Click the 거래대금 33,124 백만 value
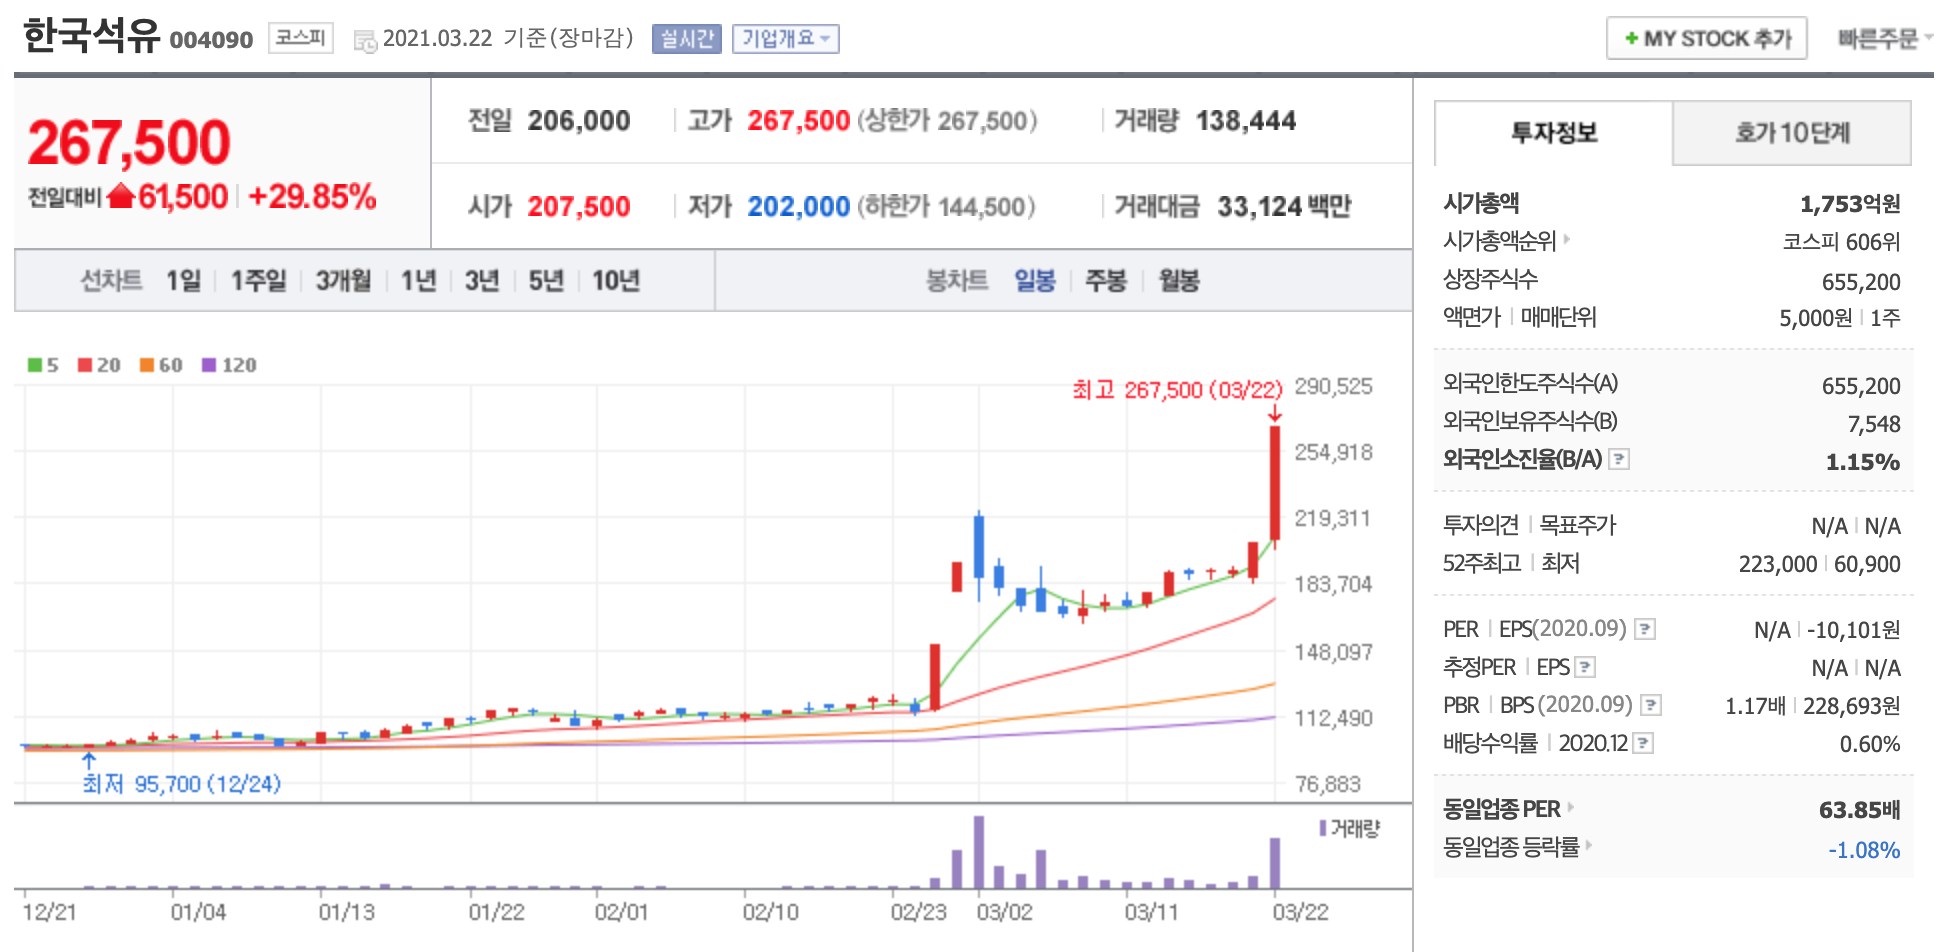 click(1284, 207)
